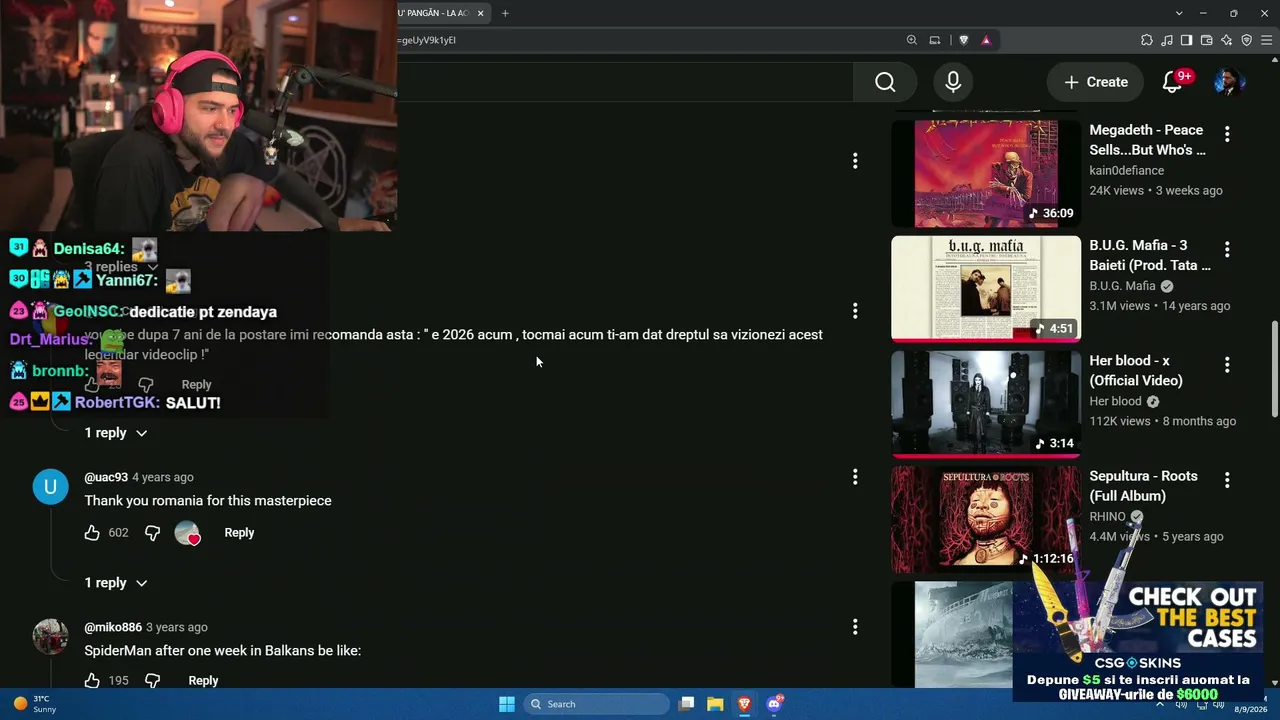
Task: Click the Create button
Action: pos(1095,82)
